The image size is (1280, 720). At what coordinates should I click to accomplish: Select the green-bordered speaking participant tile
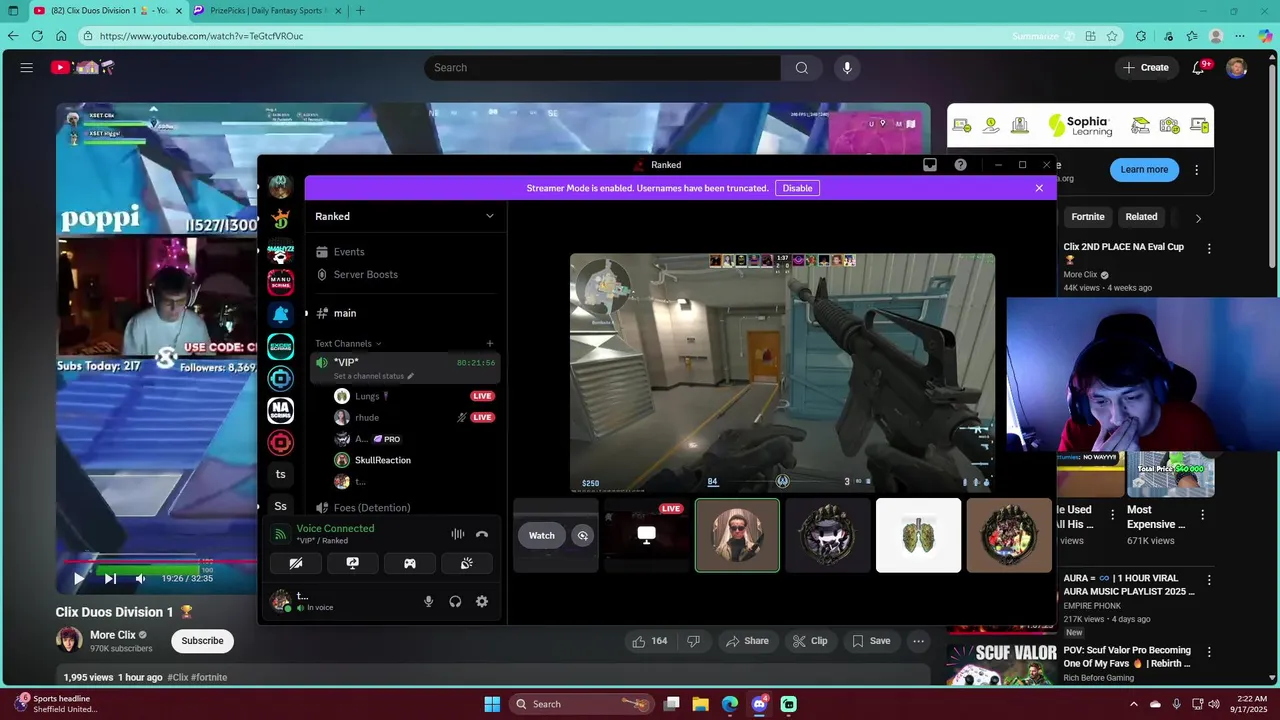737,535
